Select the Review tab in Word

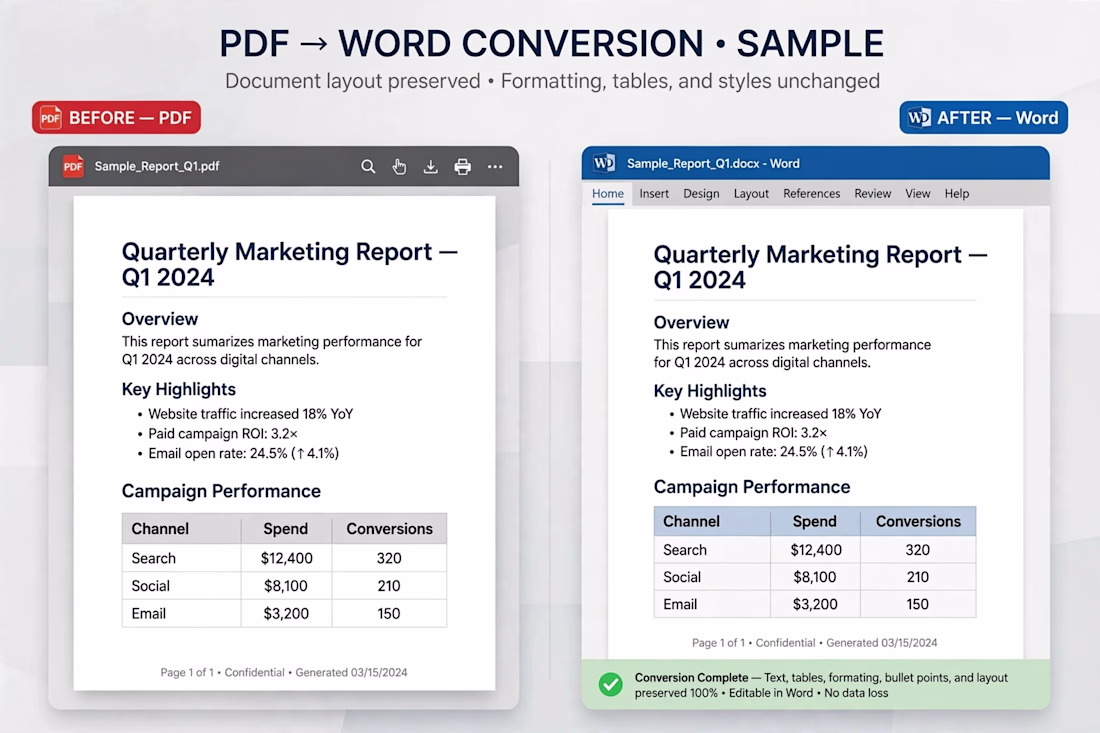[873, 194]
